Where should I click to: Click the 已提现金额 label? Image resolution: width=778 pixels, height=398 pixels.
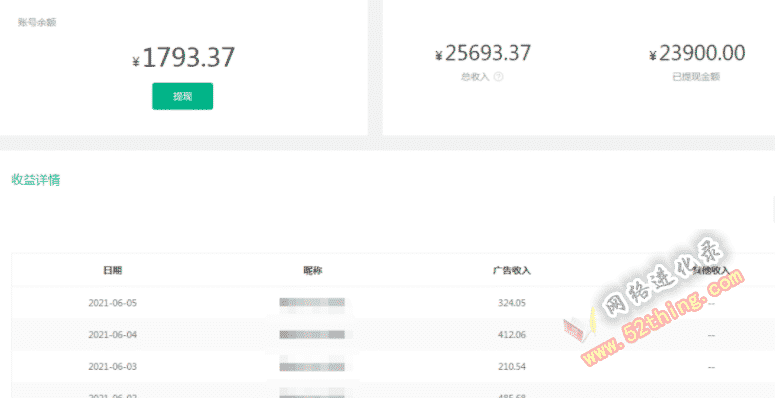[x=696, y=77]
